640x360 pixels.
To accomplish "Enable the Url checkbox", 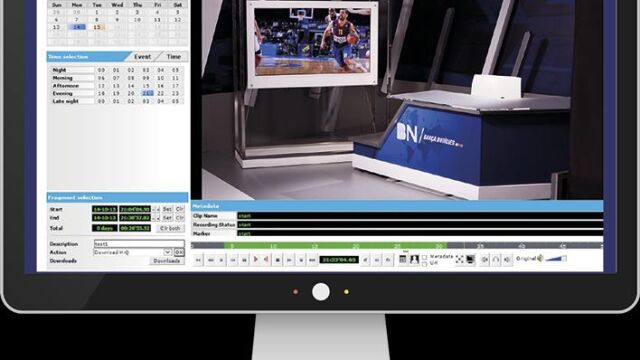I will pos(424,264).
